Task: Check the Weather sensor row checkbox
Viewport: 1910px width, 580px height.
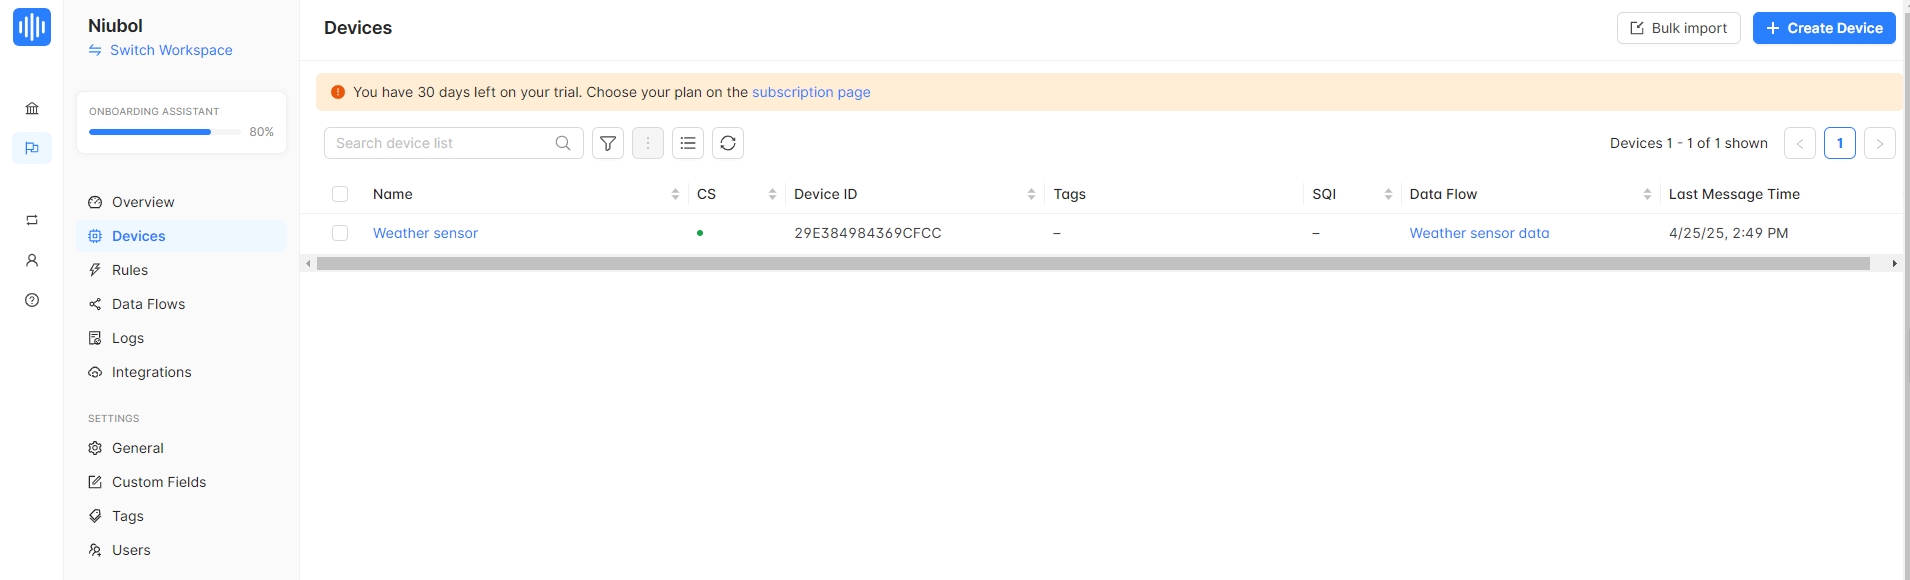Action: click(x=340, y=233)
